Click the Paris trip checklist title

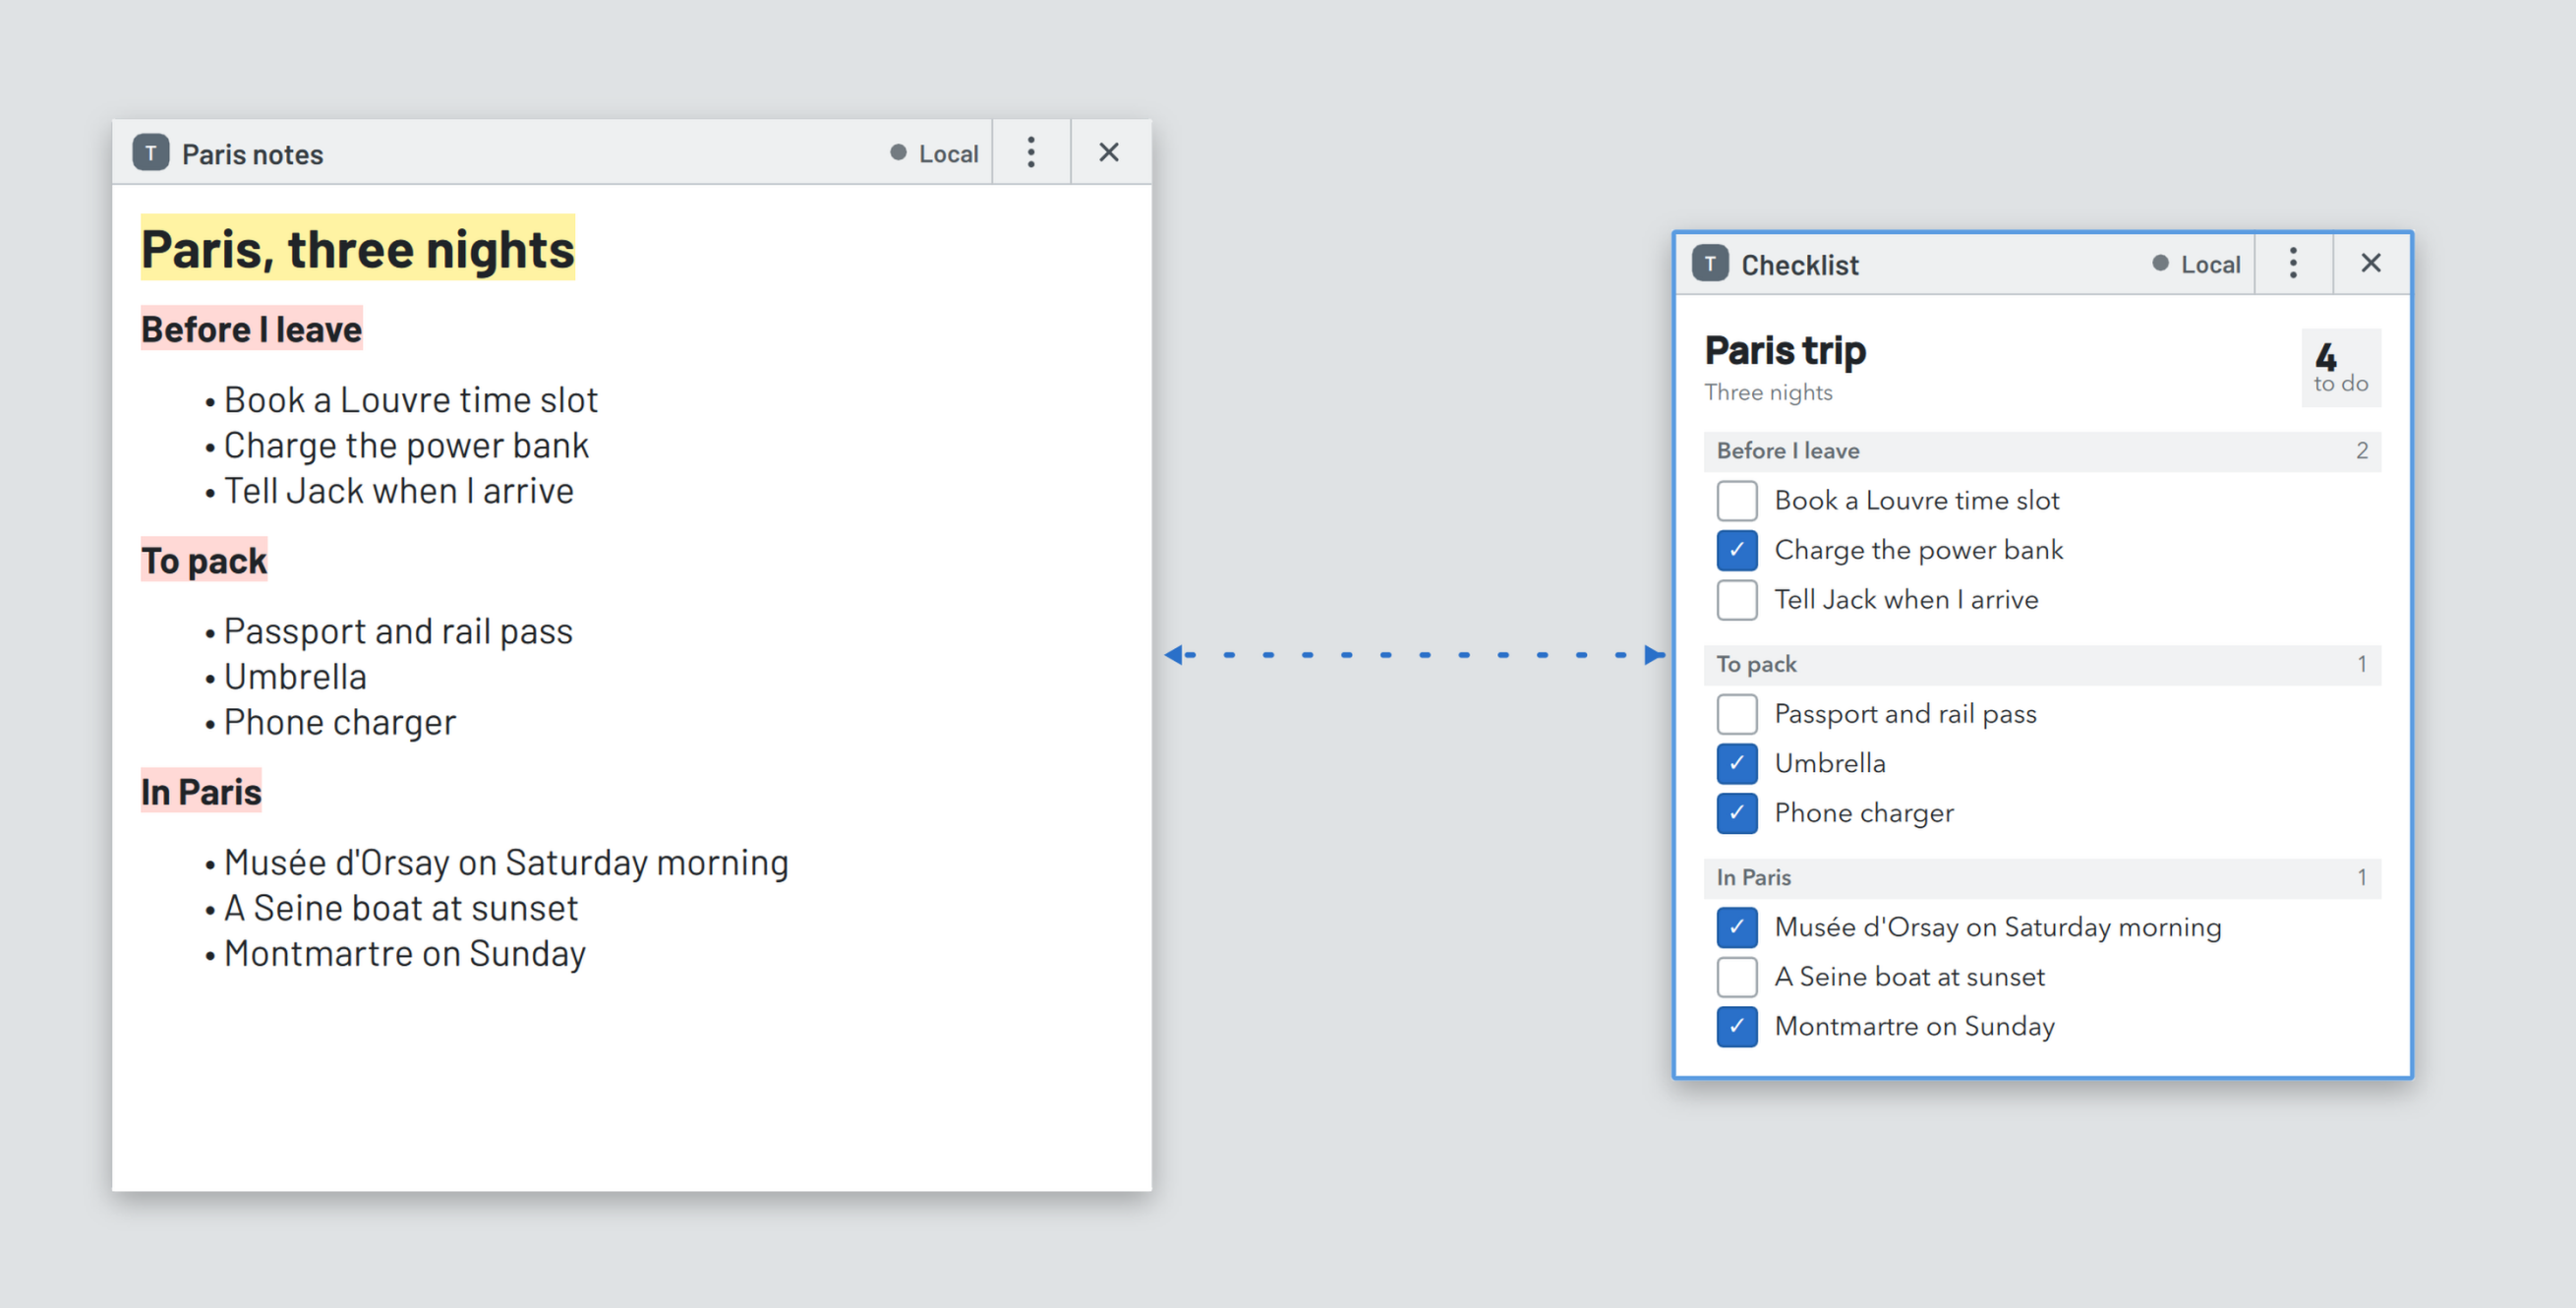click(1785, 351)
